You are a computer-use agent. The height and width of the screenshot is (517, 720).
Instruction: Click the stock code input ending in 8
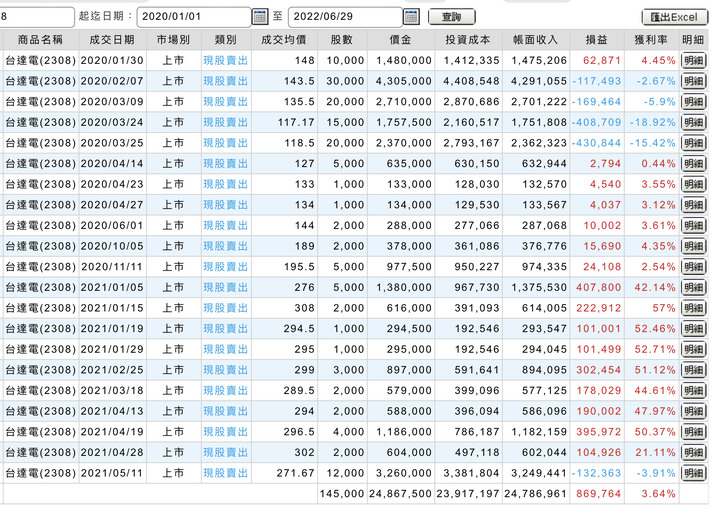point(37,17)
